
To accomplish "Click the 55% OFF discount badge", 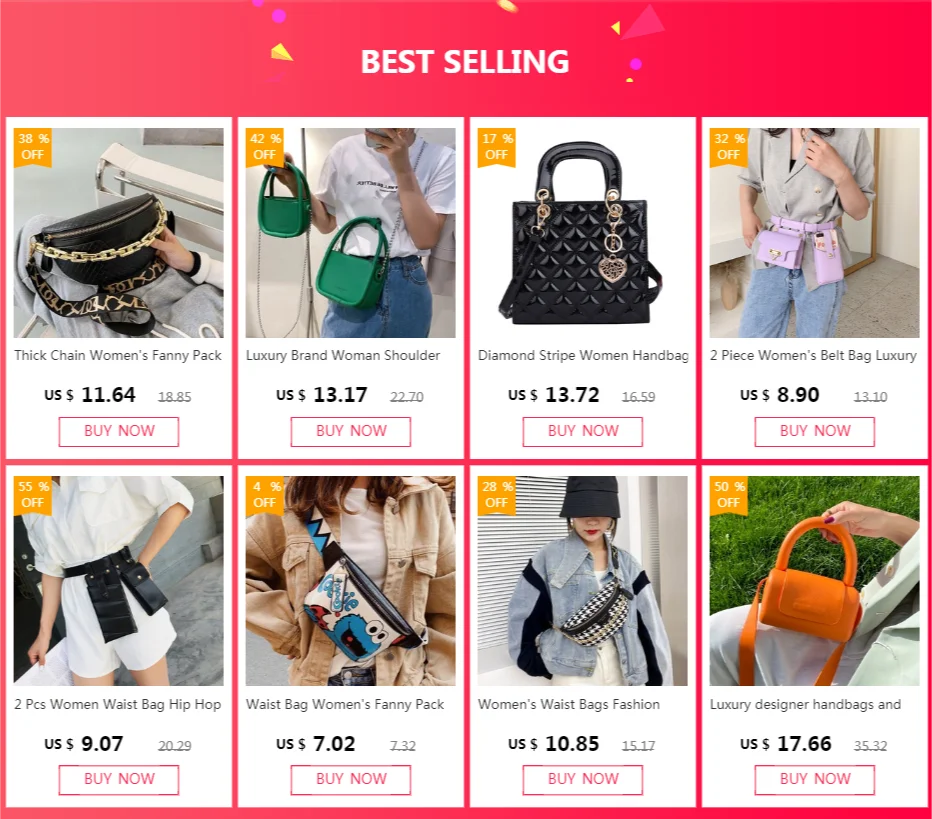I will (x=33, y=494).
